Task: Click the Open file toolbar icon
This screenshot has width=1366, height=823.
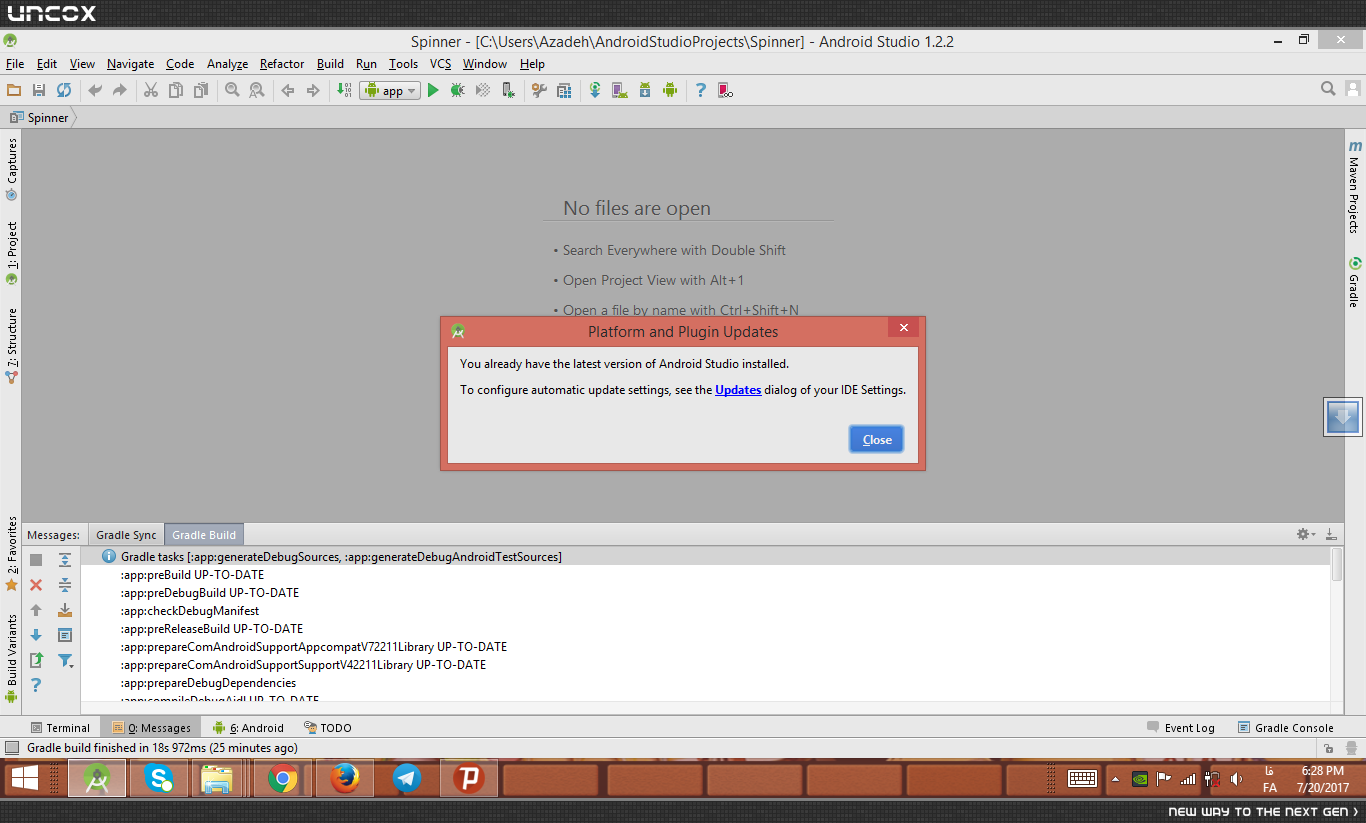Action: pyautogui.click(x=14, y=90)
